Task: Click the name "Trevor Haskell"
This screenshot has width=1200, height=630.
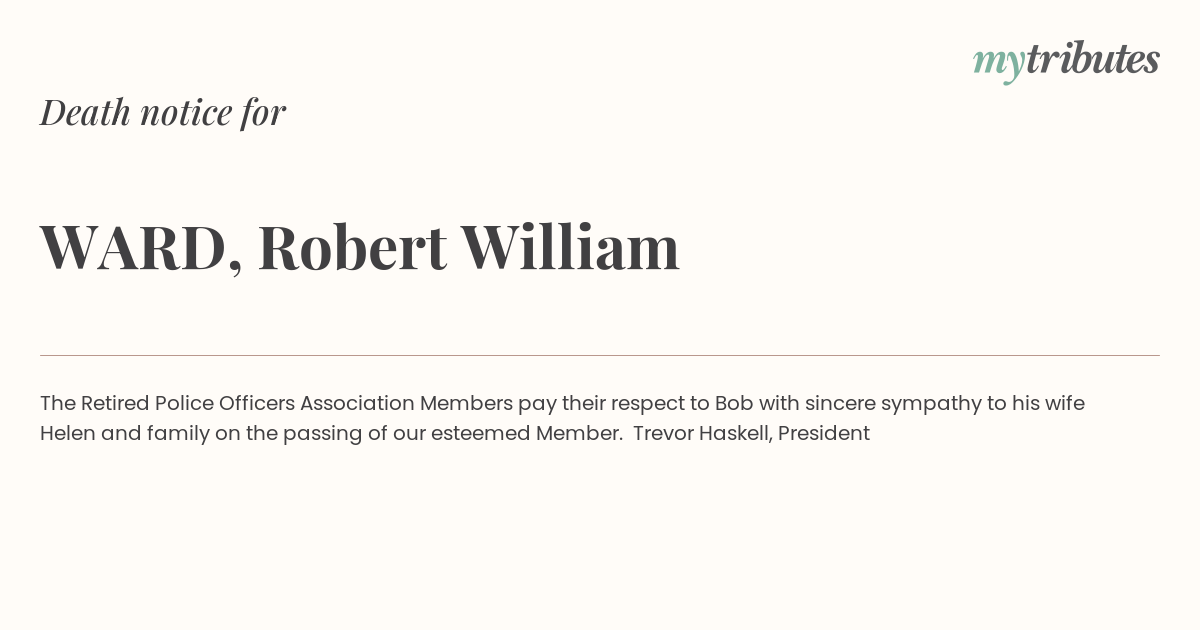Action: [702, 434]
